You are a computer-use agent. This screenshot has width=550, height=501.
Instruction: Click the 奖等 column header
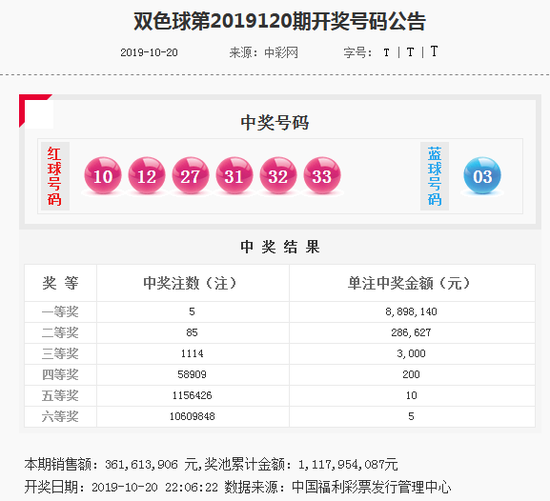(60, 283)
